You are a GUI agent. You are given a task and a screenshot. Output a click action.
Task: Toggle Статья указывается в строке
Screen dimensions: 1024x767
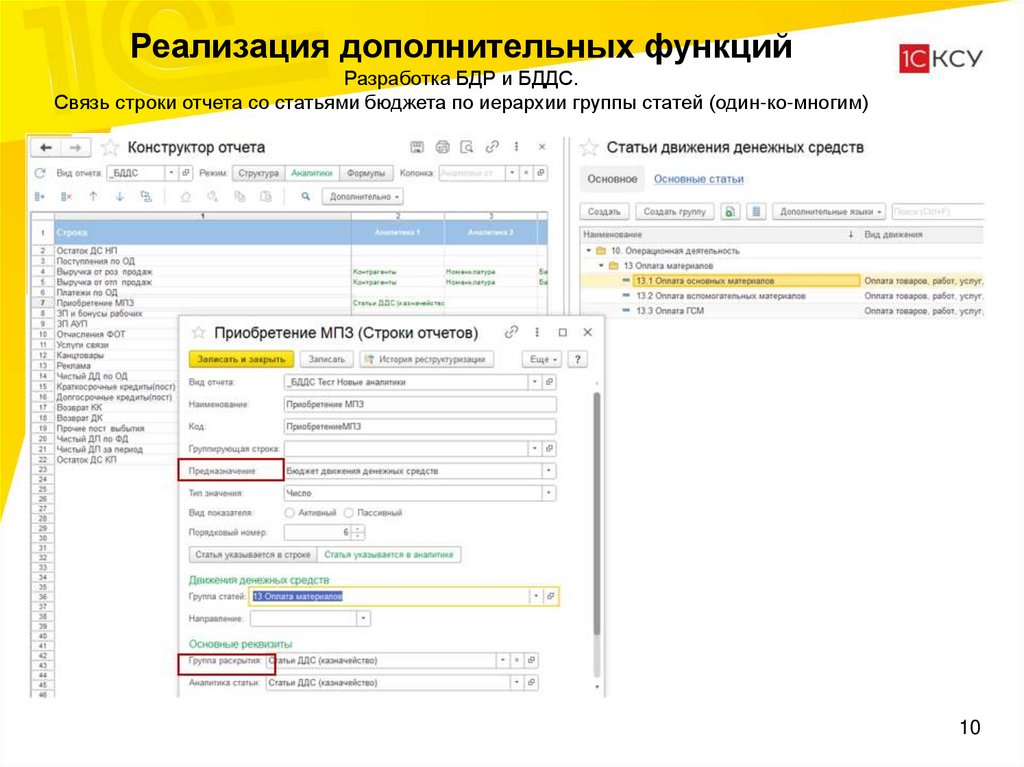253,555
